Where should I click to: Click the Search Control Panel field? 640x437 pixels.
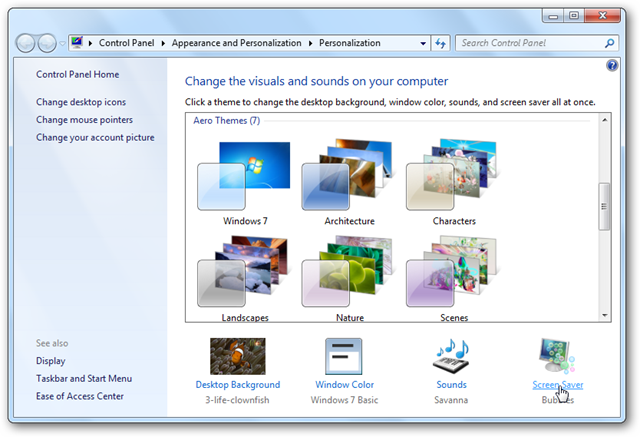[536, 43]
